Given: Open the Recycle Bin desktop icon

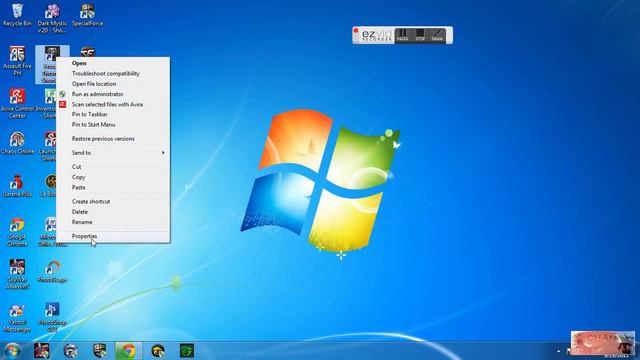Looking at the screenshot, I should click(x=17, y=15).
